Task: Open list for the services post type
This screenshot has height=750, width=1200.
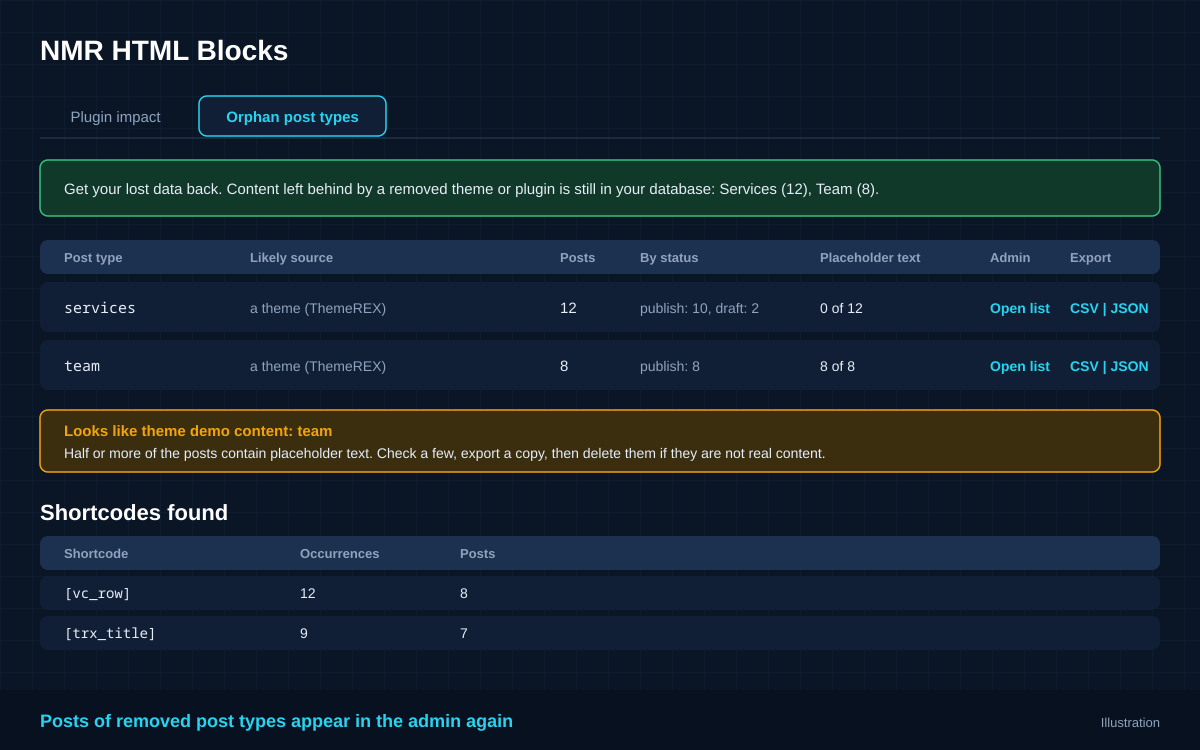Action: [x=1020, y=308]
